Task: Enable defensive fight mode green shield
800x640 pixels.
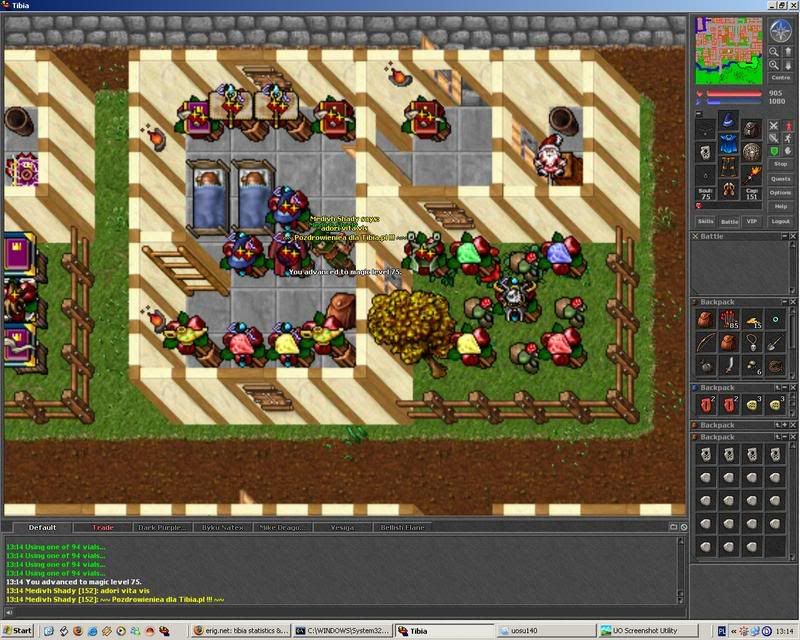Action: pyautogui.click(x=774, y=151)
